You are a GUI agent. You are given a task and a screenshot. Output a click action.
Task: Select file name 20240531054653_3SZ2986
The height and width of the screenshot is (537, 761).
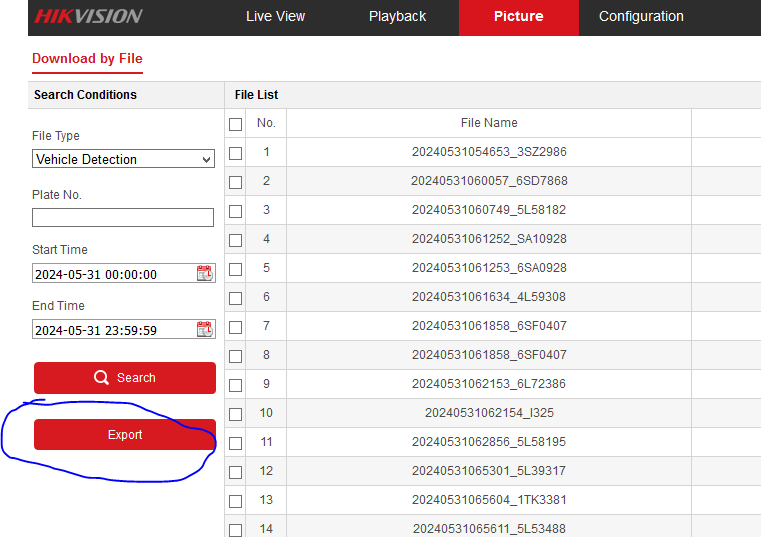point(489,153)
